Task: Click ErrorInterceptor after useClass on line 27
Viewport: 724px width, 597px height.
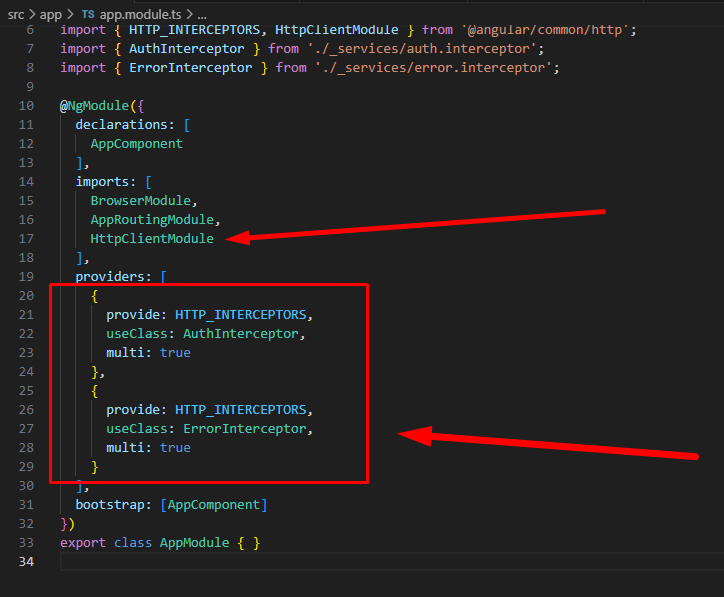Action: coord(244,428)
